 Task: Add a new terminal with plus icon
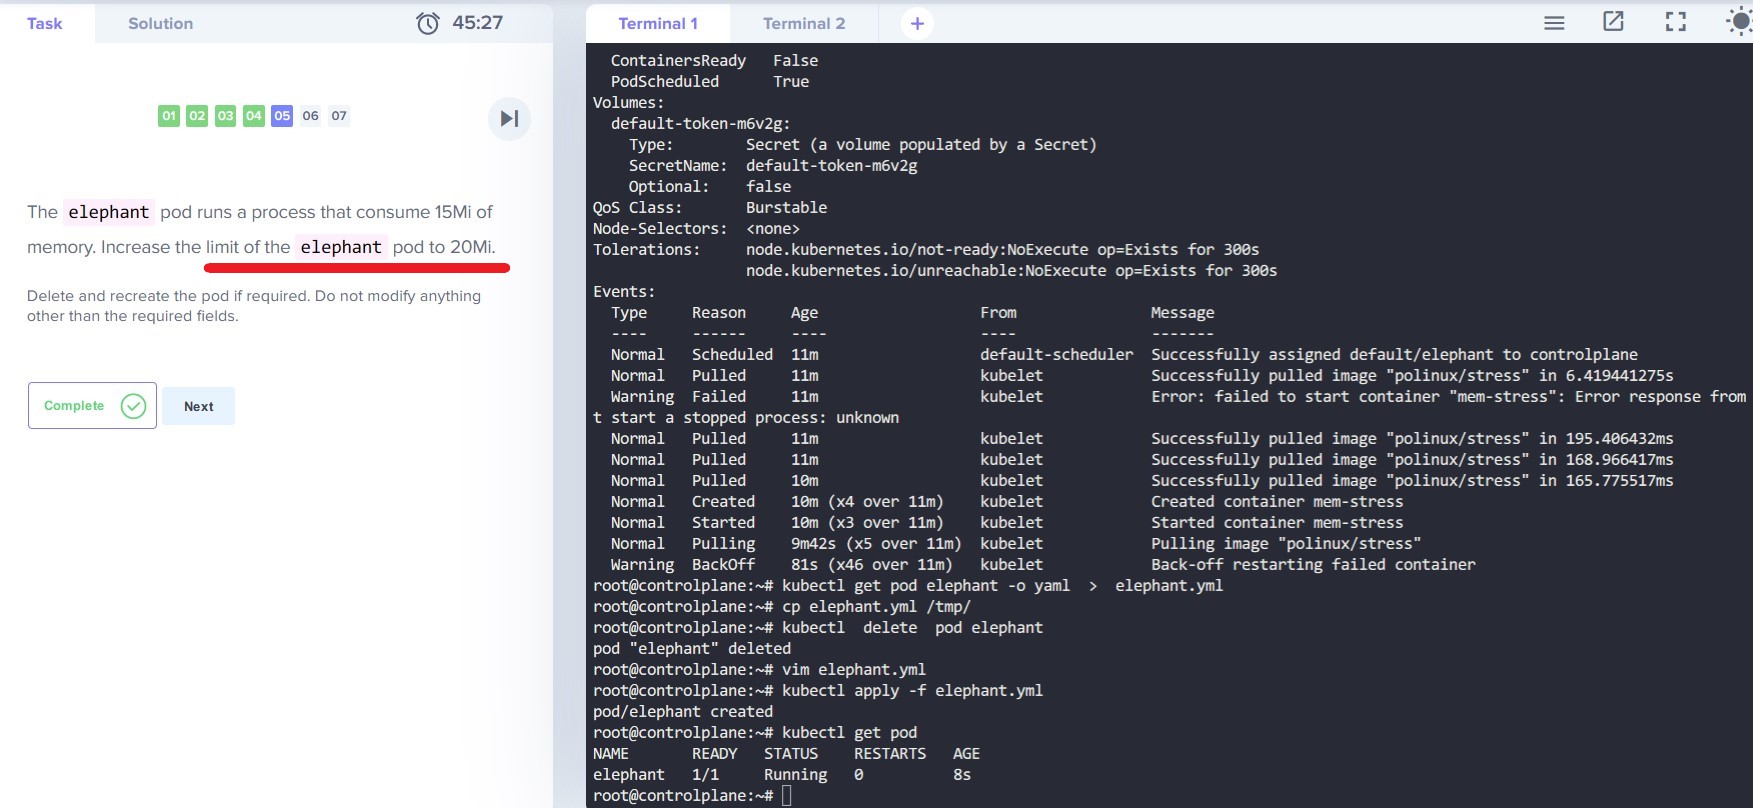[x=917, y=23]
